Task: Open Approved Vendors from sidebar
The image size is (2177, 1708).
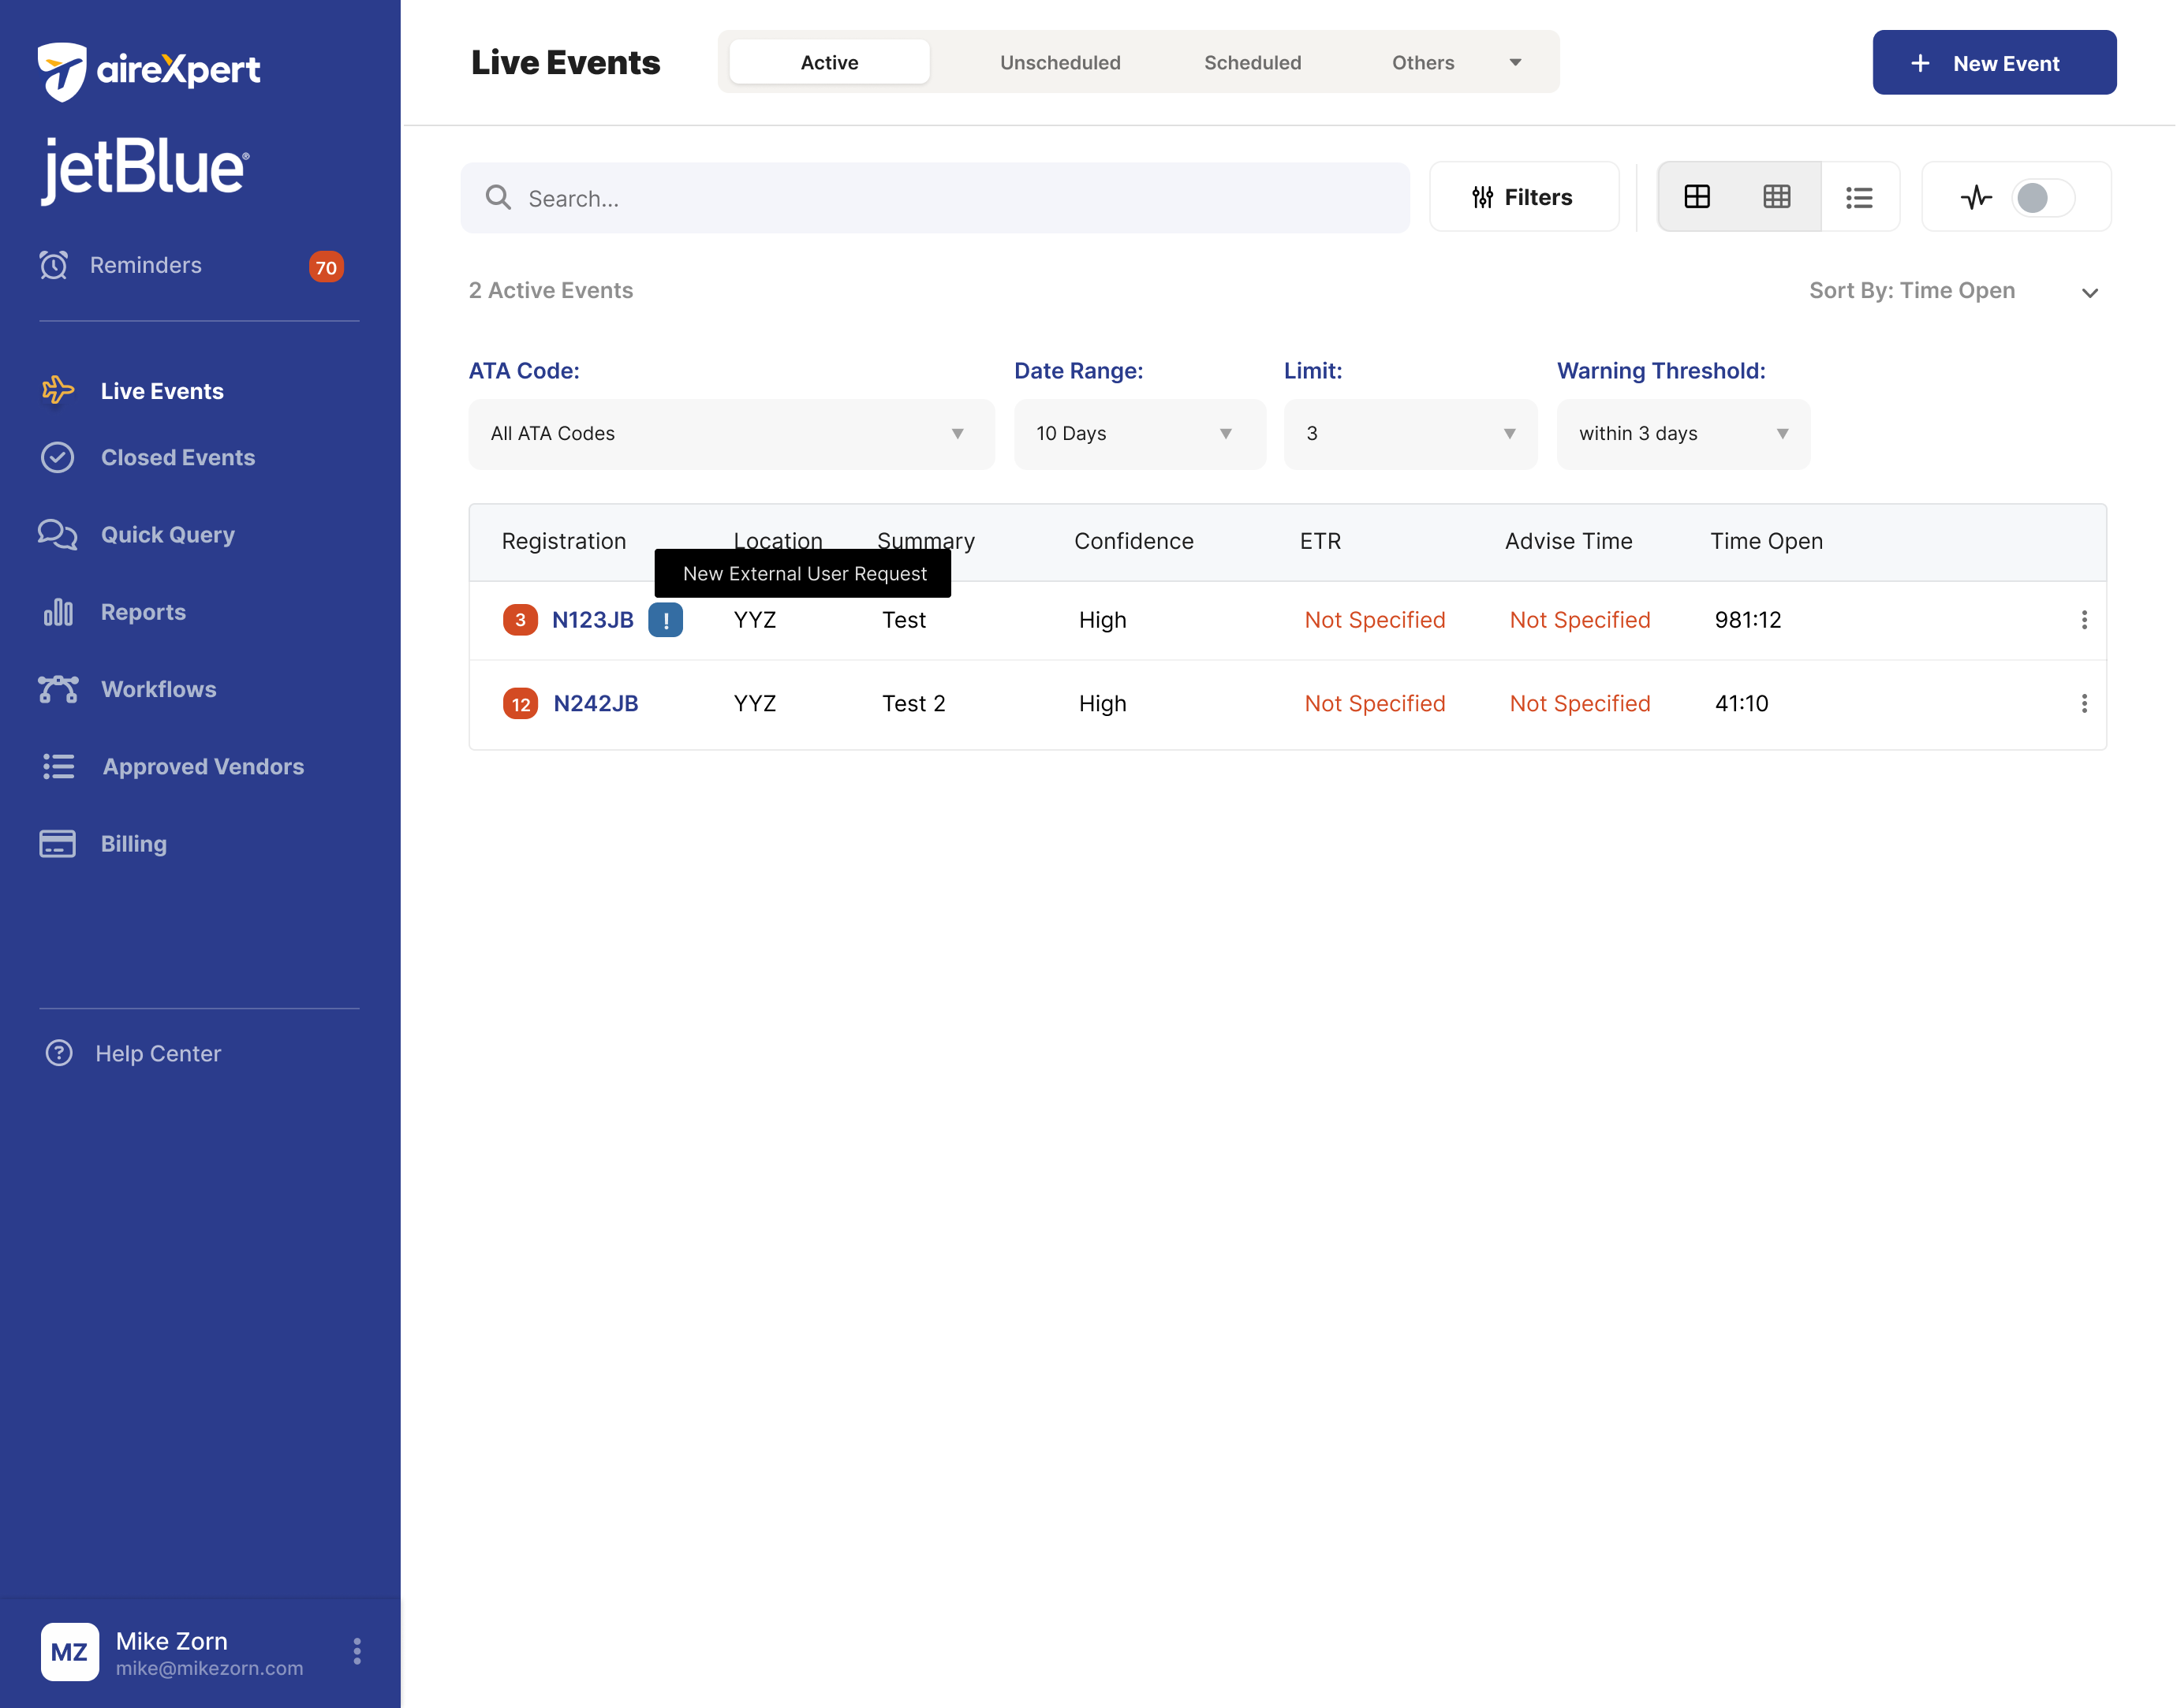Action: [203, 766]
